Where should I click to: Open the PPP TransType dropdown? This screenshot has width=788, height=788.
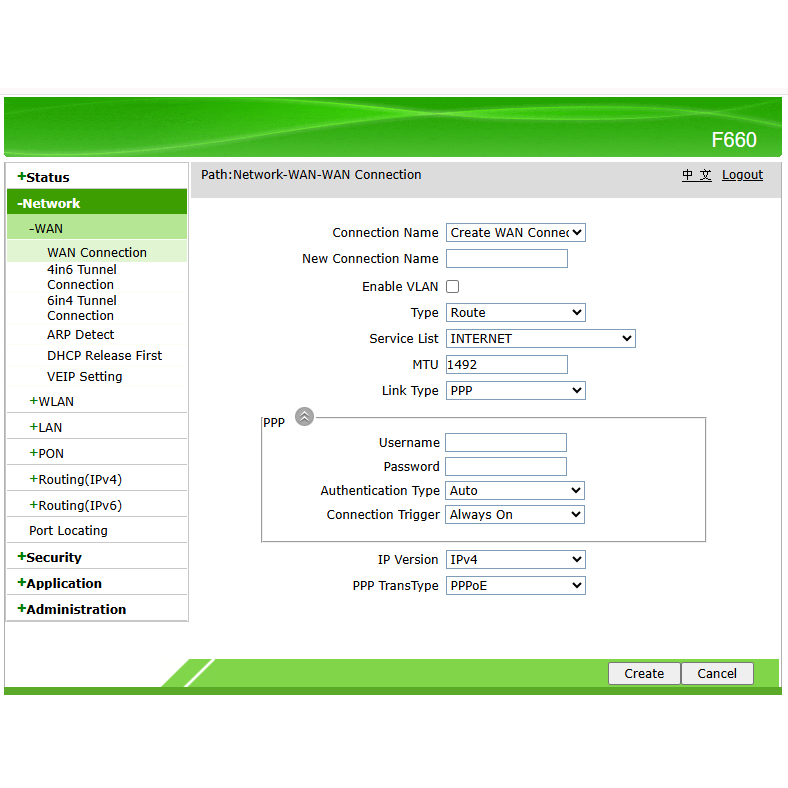point(515,586)
